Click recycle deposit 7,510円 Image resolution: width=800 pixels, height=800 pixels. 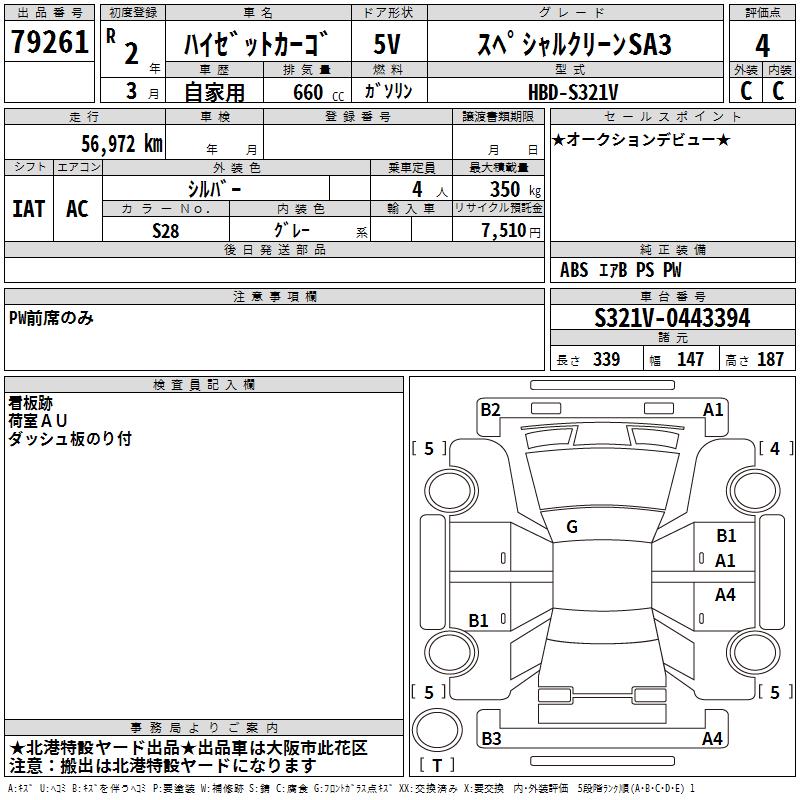pyautogui.click(x=511, y=231)
